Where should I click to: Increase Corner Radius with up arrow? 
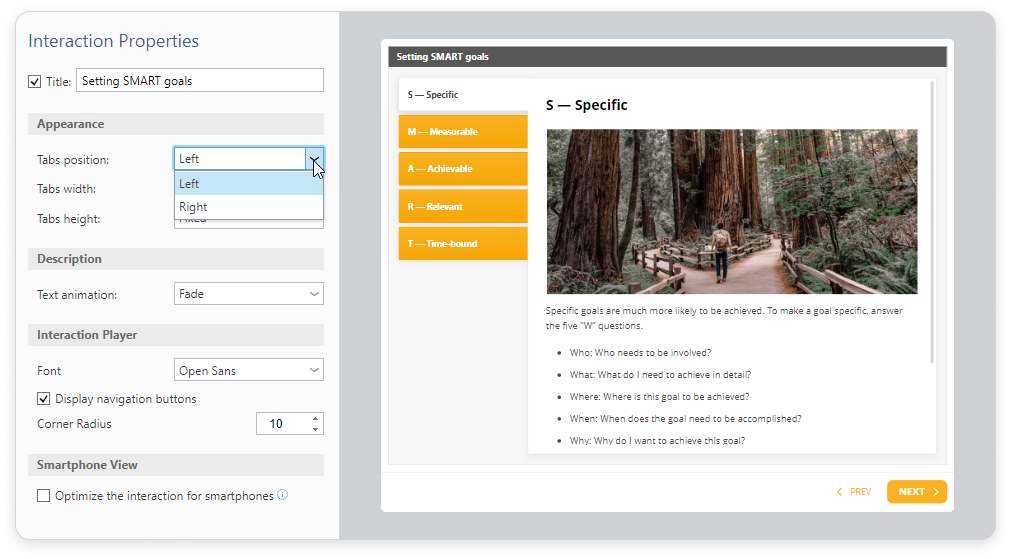pos(315,419)
